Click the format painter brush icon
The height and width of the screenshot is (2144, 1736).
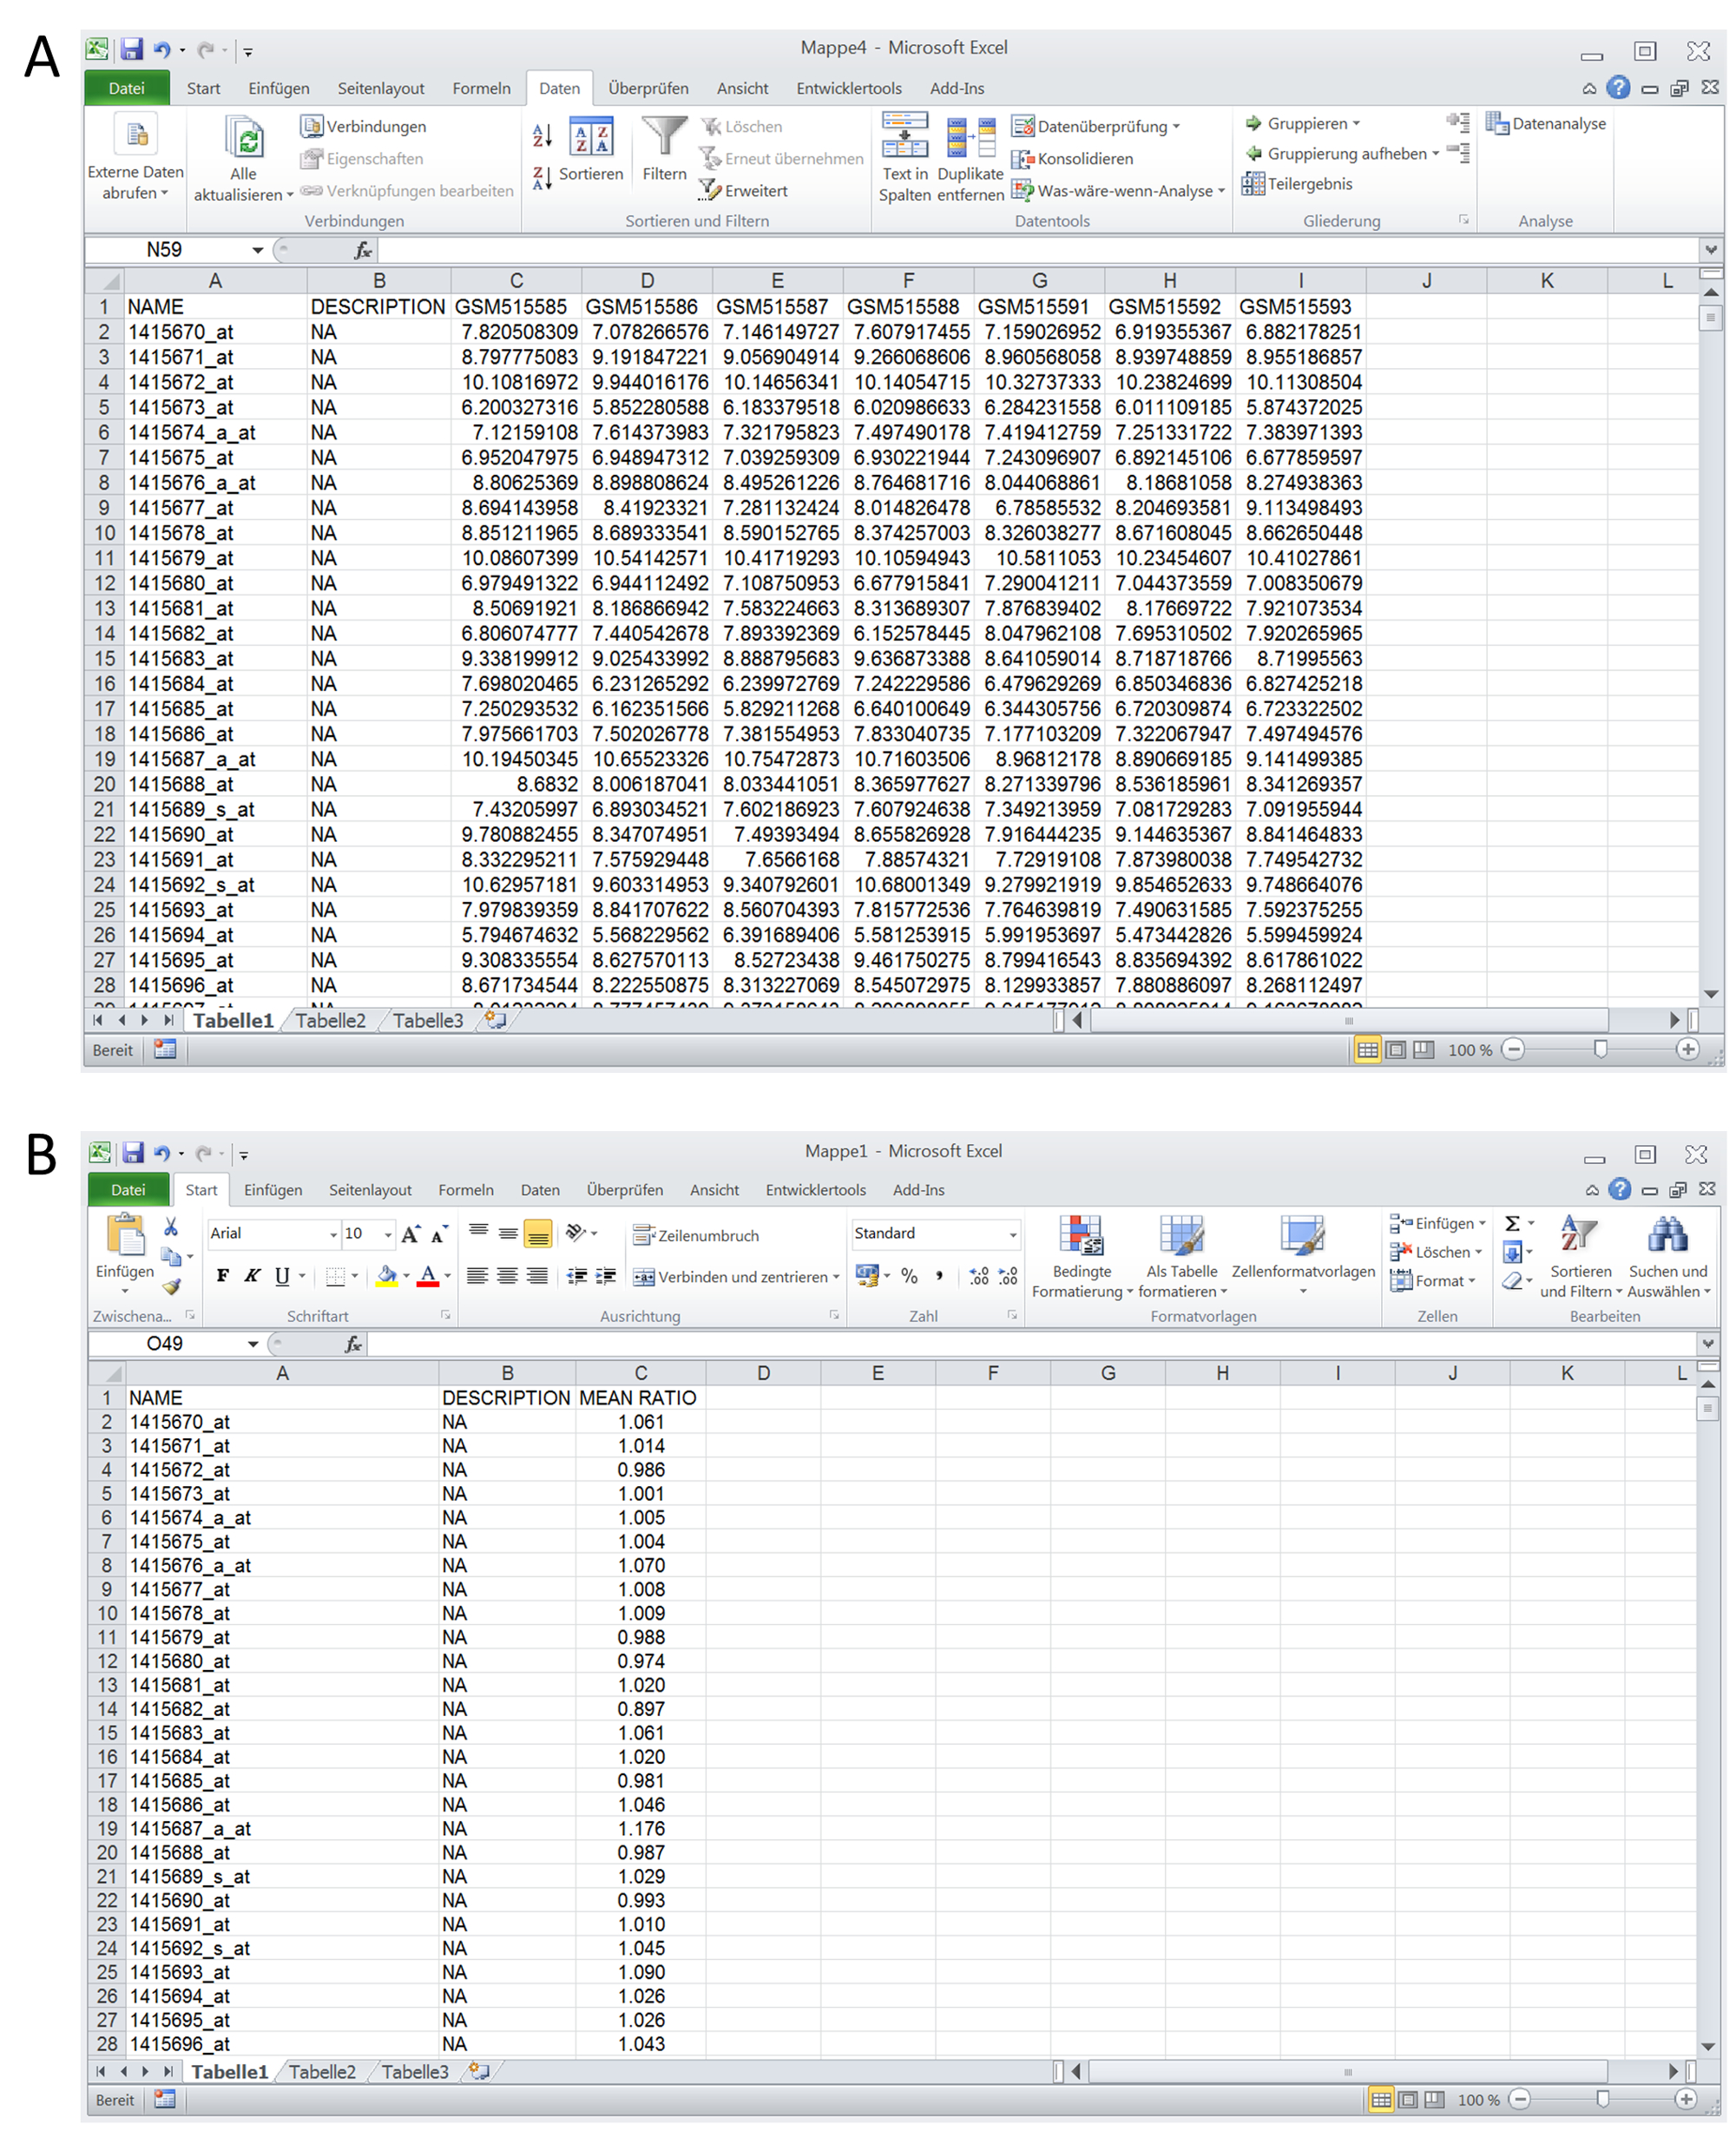[x=172, y=1287]
